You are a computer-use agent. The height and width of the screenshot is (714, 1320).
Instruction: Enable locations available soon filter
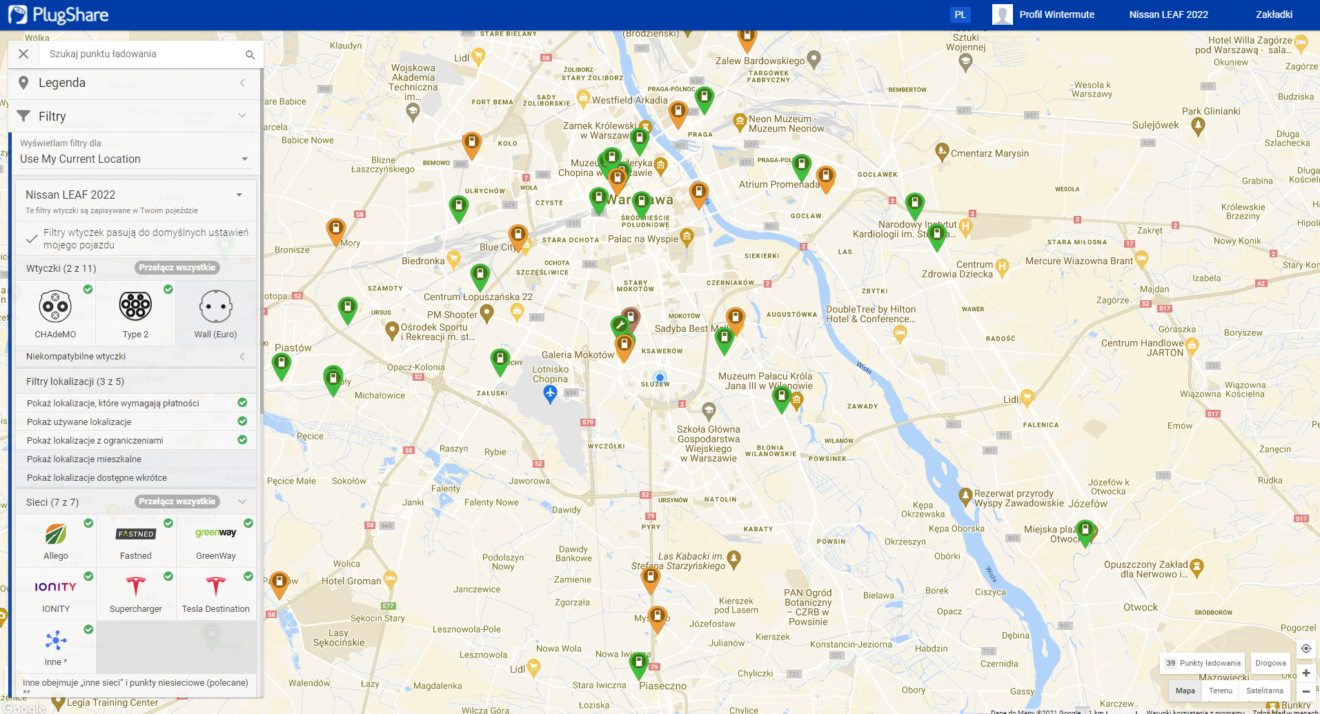pyautogui.click(x=135, y=478)
